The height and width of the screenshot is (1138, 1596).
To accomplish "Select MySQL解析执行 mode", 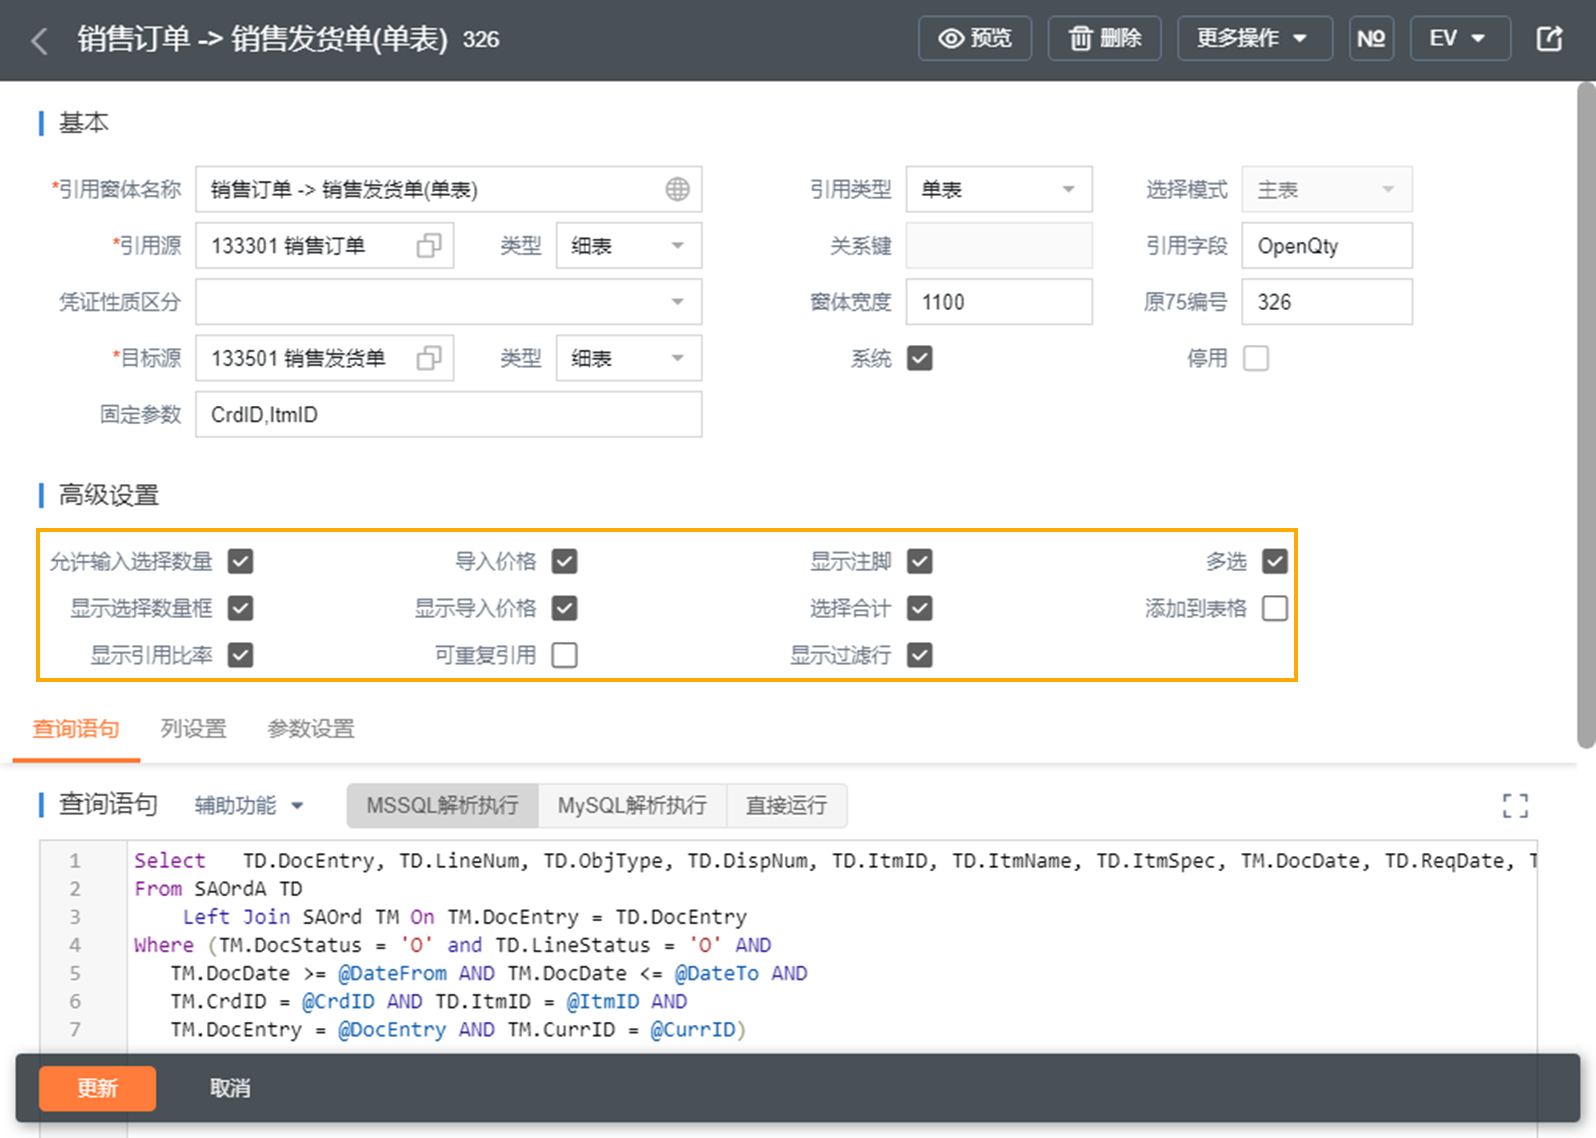I will click(632, 806).
